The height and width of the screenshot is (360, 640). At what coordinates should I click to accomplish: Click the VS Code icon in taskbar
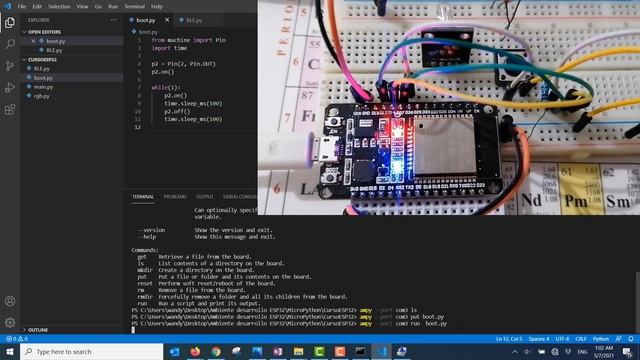381,351
